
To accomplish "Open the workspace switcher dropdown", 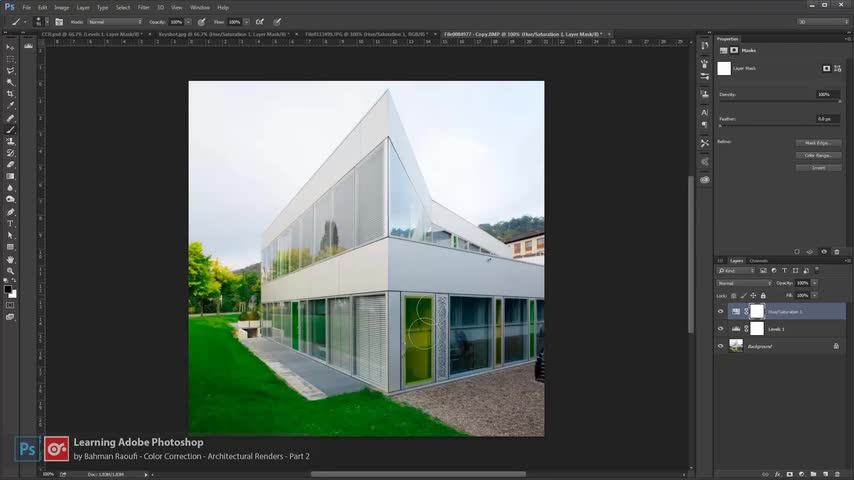I will [x=823, y=22].
